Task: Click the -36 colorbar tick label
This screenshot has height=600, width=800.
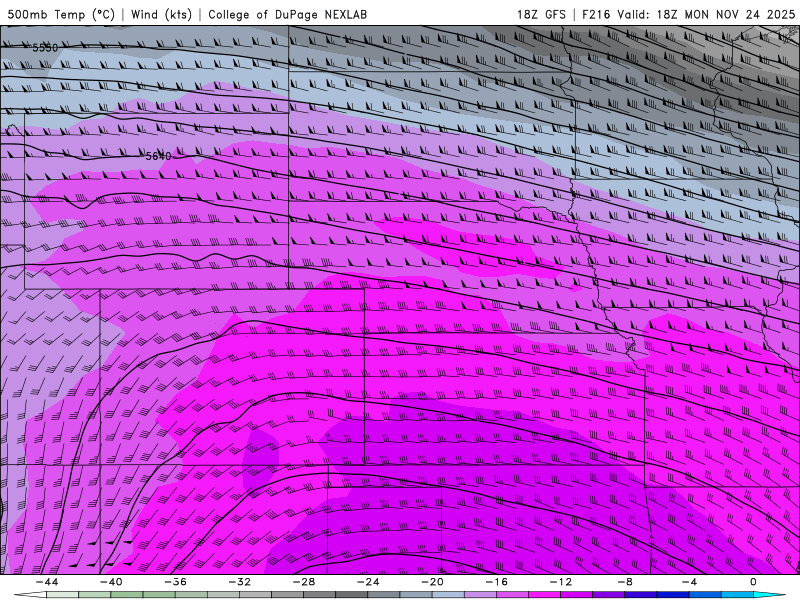Action: (x=175, y=582)
